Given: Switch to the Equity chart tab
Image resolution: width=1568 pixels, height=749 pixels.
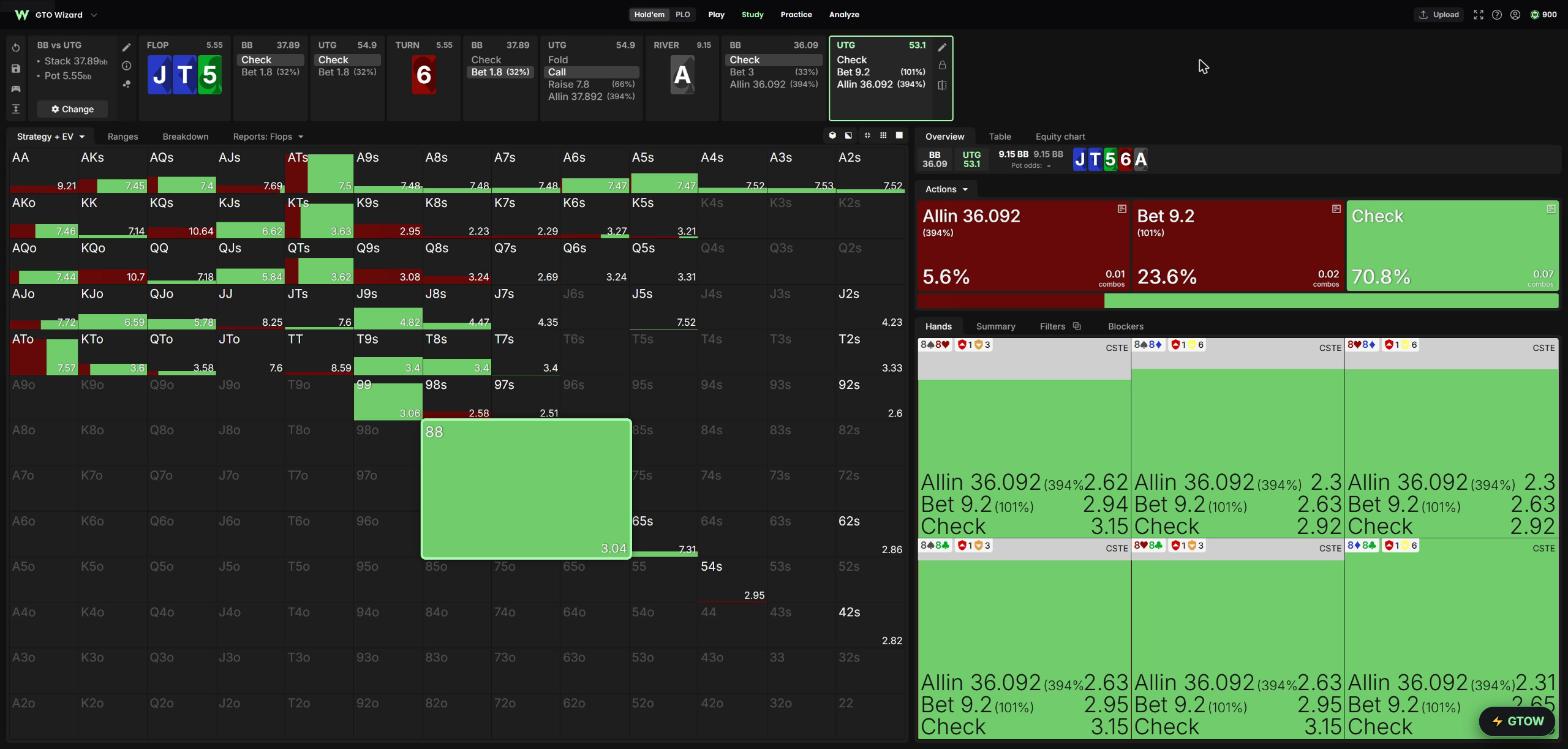Looking at the screenshot, I should [x=1060, y=137].
